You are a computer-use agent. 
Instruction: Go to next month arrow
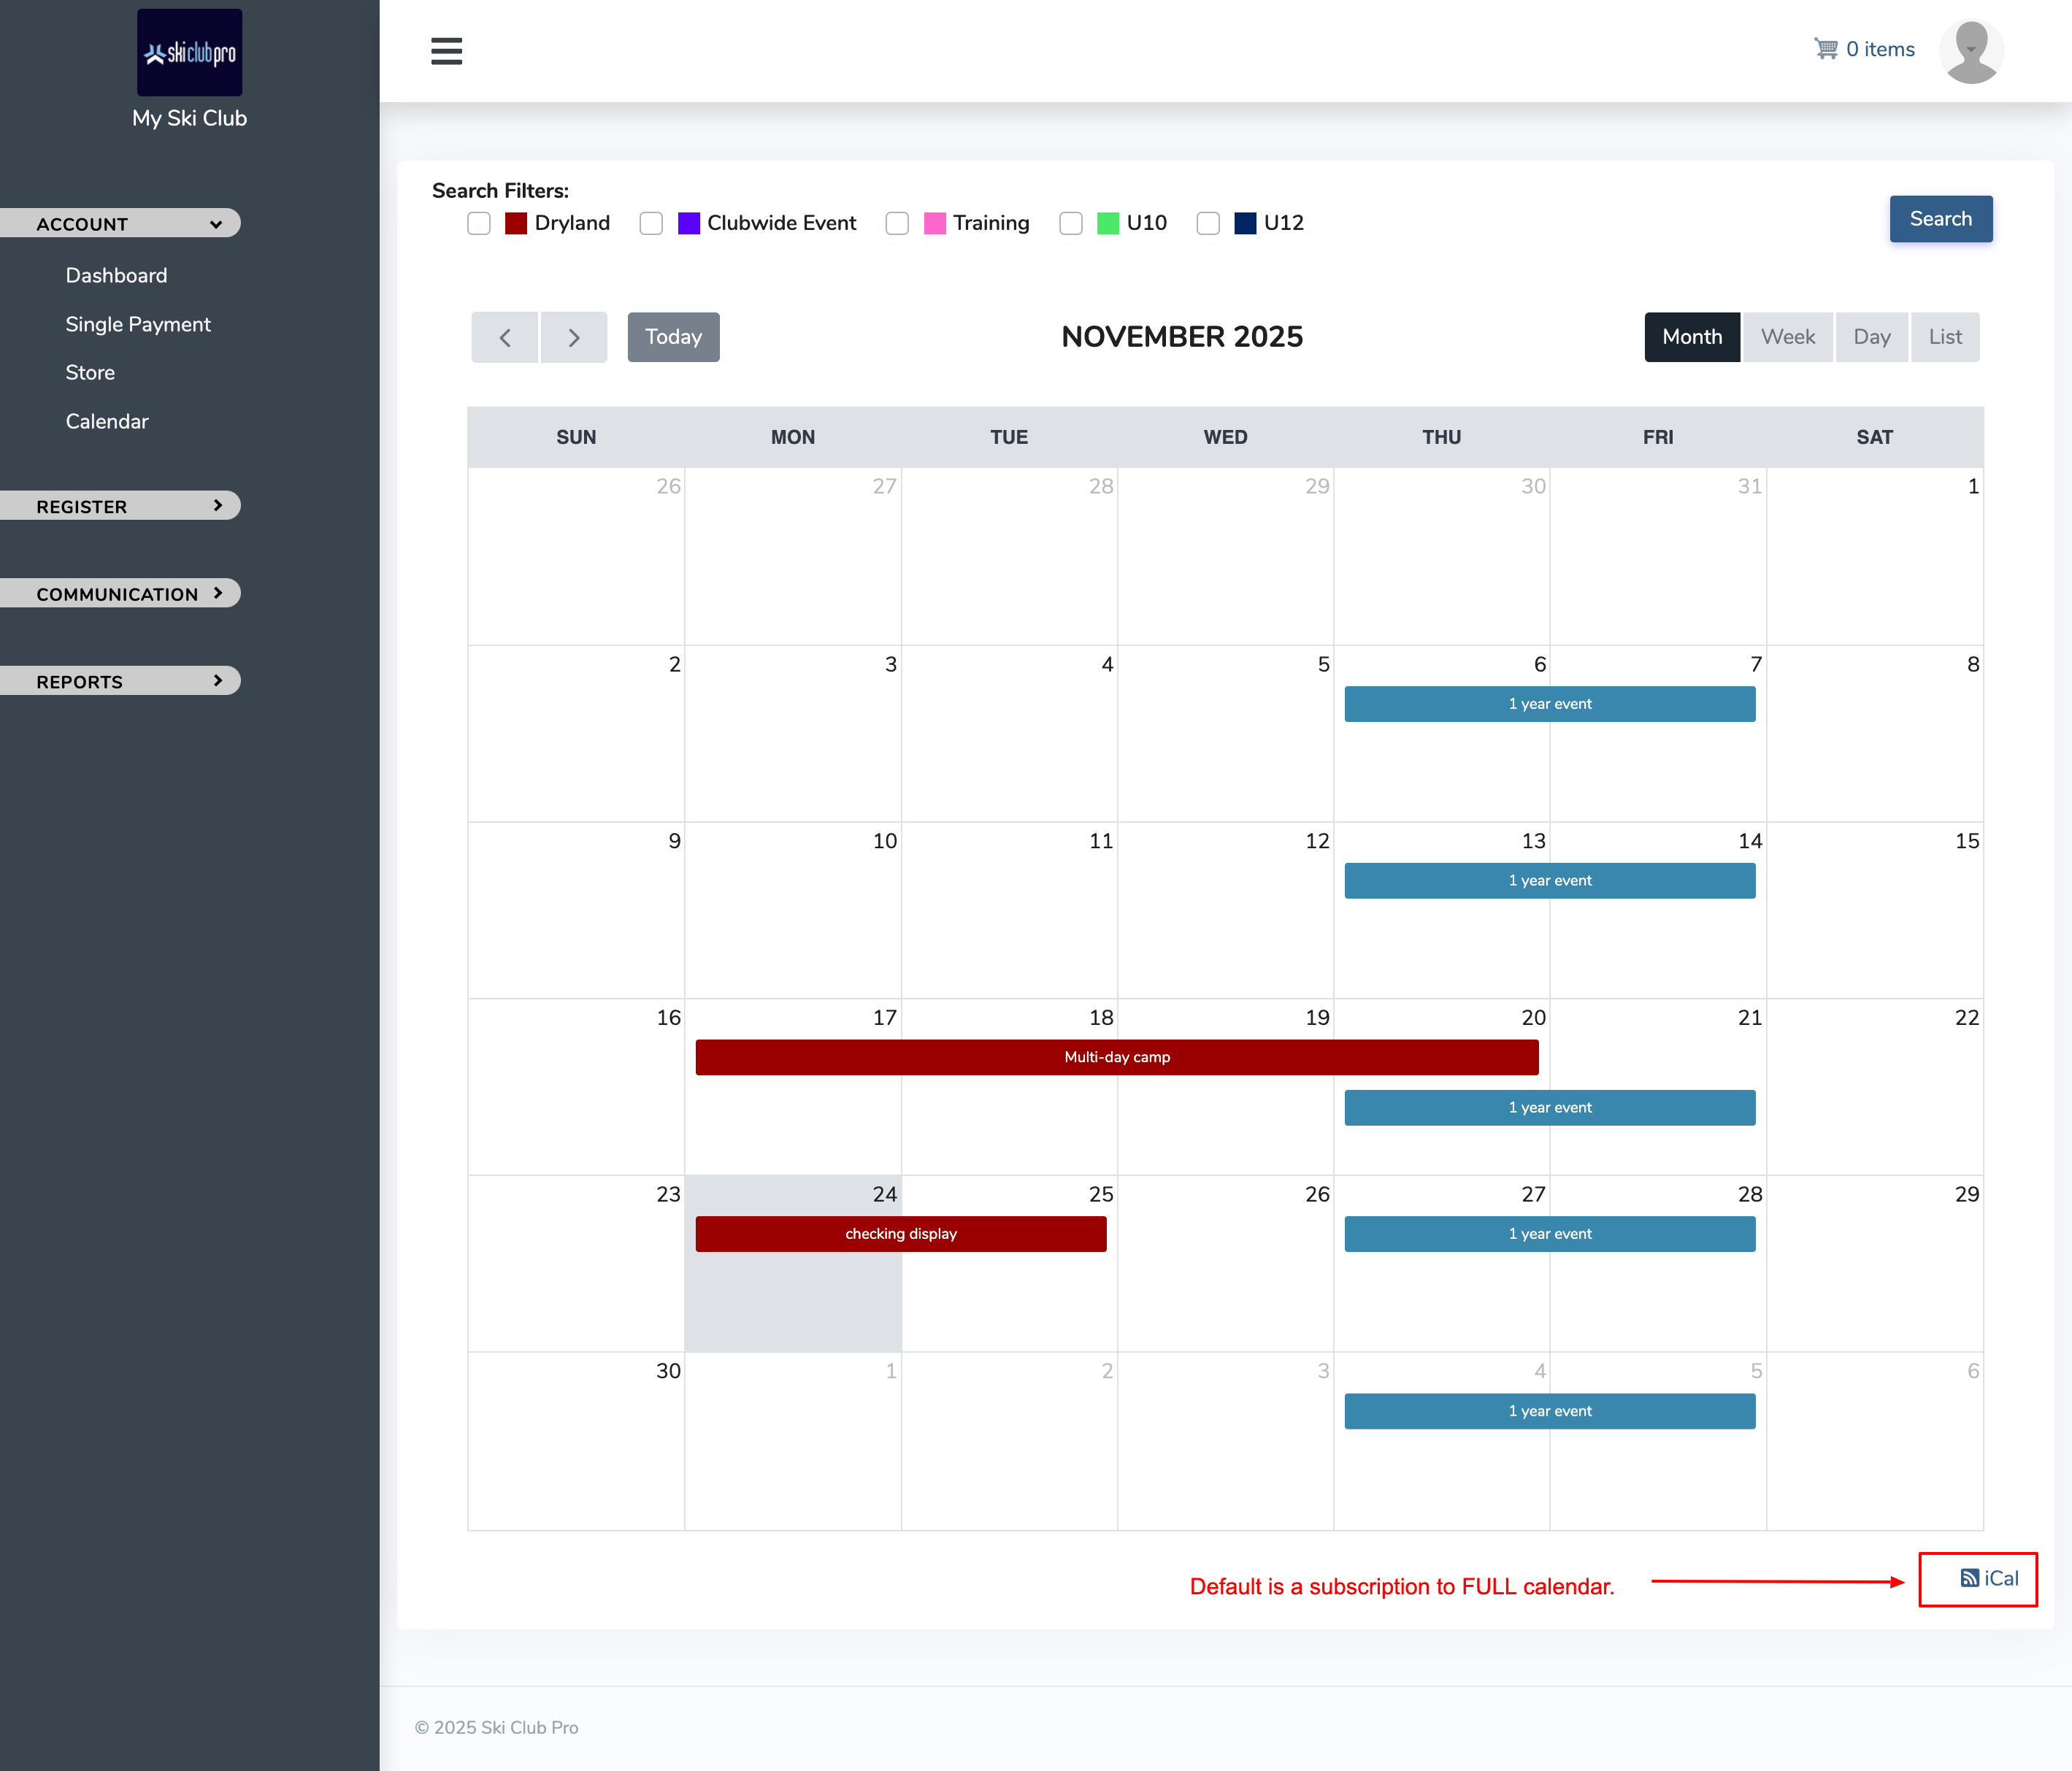[x=573, y=337]
